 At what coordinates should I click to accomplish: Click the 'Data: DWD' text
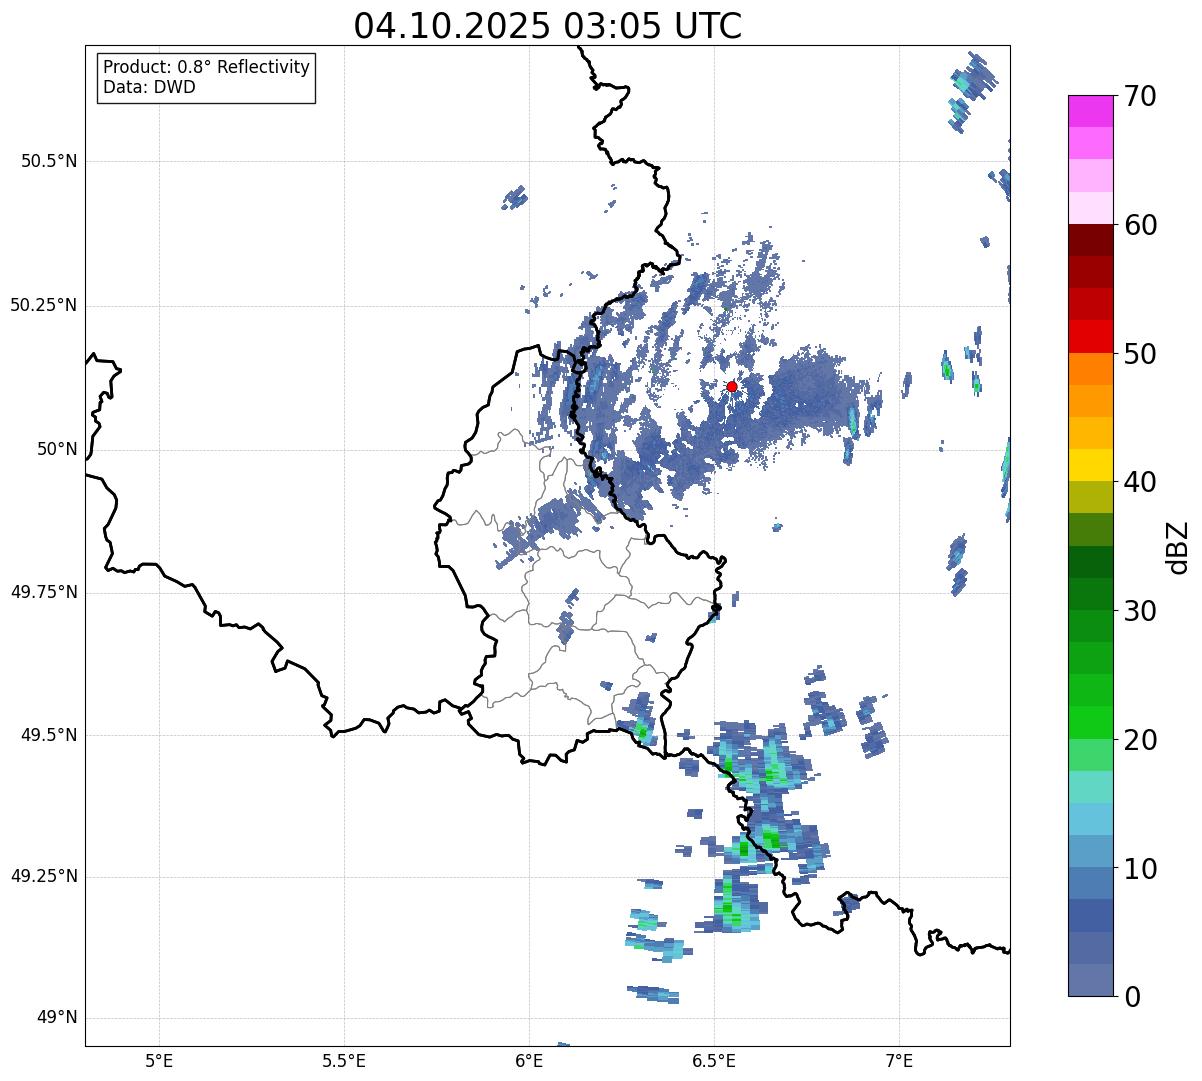click(x=149, y=87)
